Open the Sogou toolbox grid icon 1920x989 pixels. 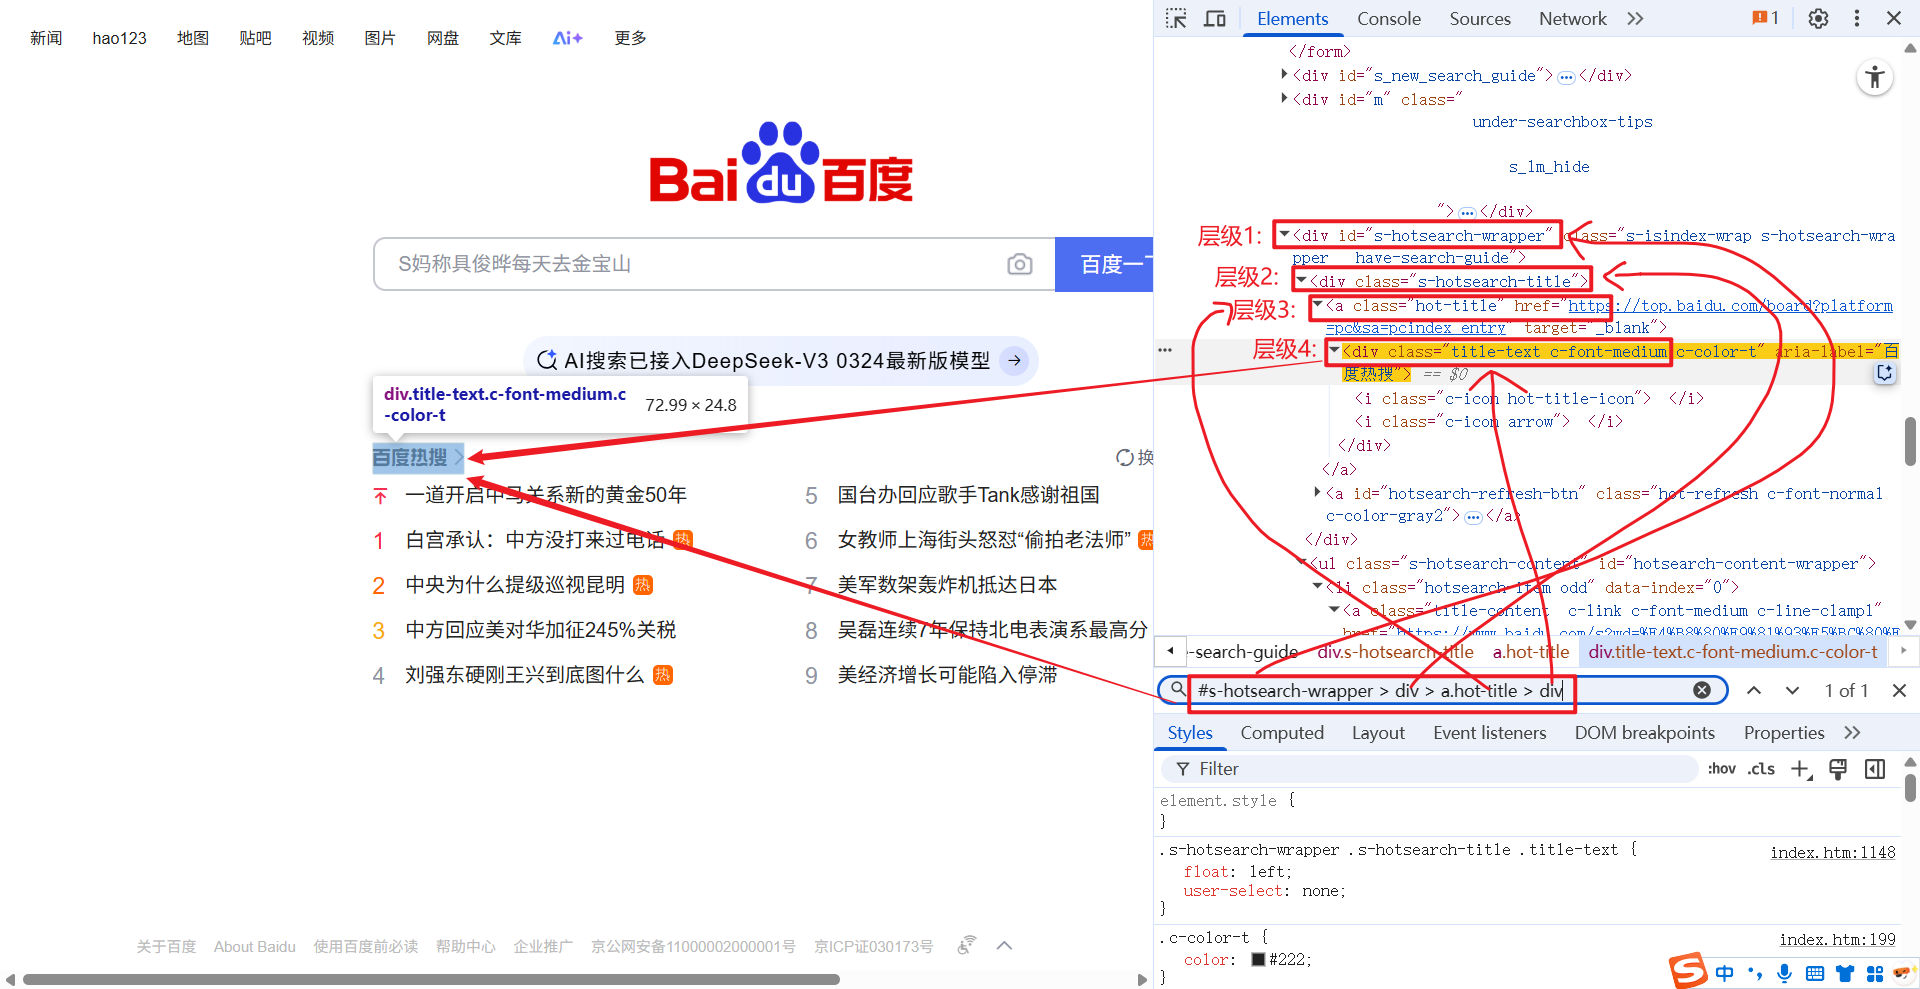click(x=1875, y=973)
